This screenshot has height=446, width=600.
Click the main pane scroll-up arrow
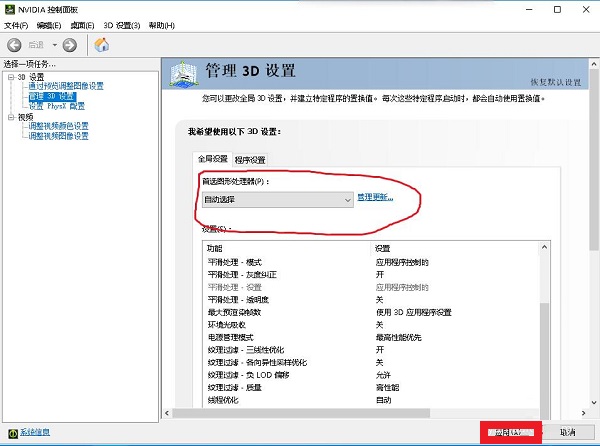[x=594, y=64]
